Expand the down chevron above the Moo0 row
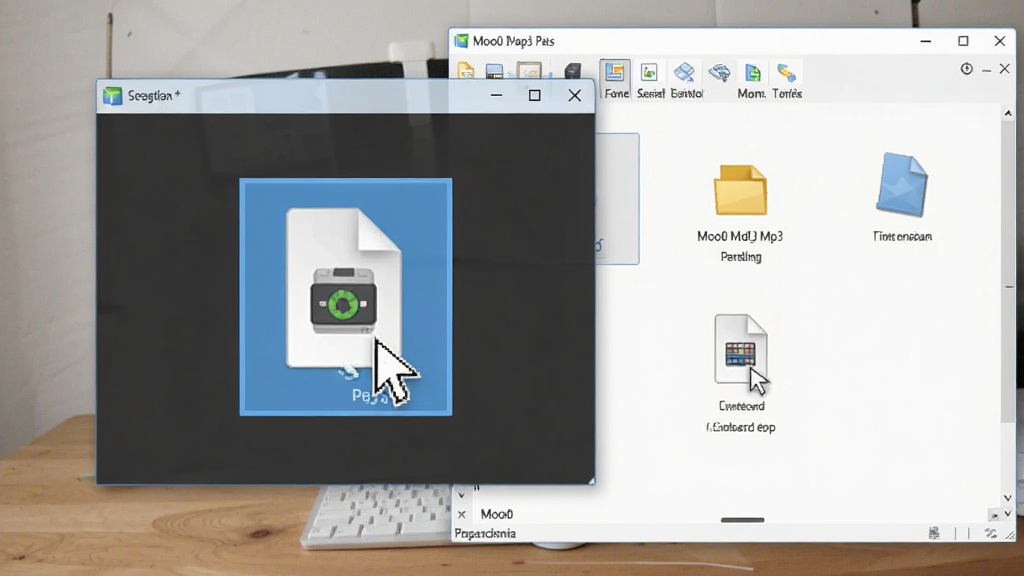This screenshot has height=576, width=1024. tap(461, 496)
